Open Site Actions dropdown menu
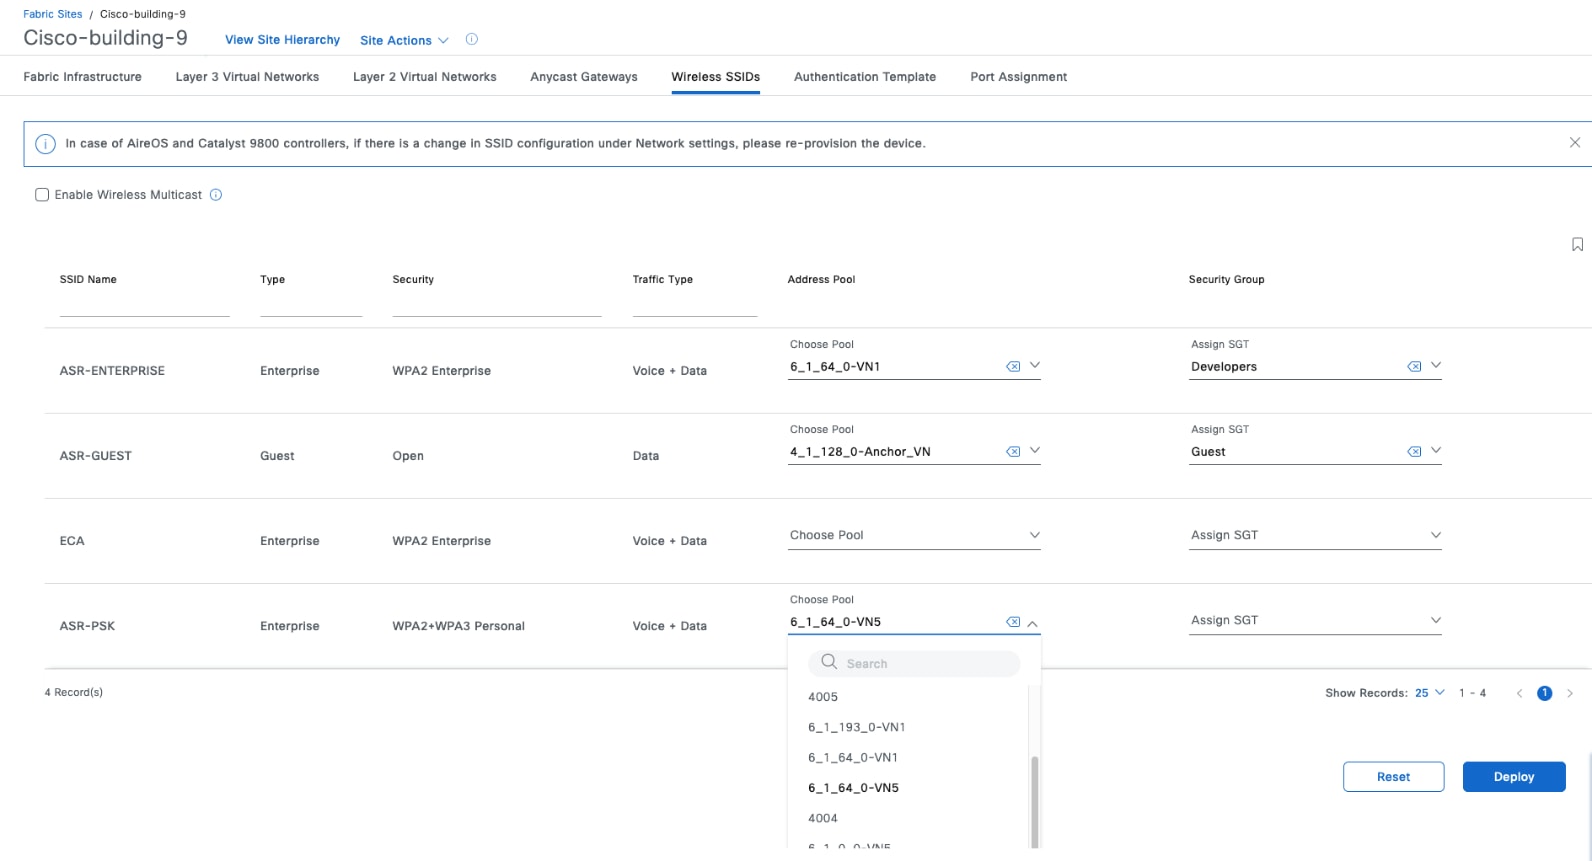Screen dimensions: 1592x861 click(x=404, y=41)
